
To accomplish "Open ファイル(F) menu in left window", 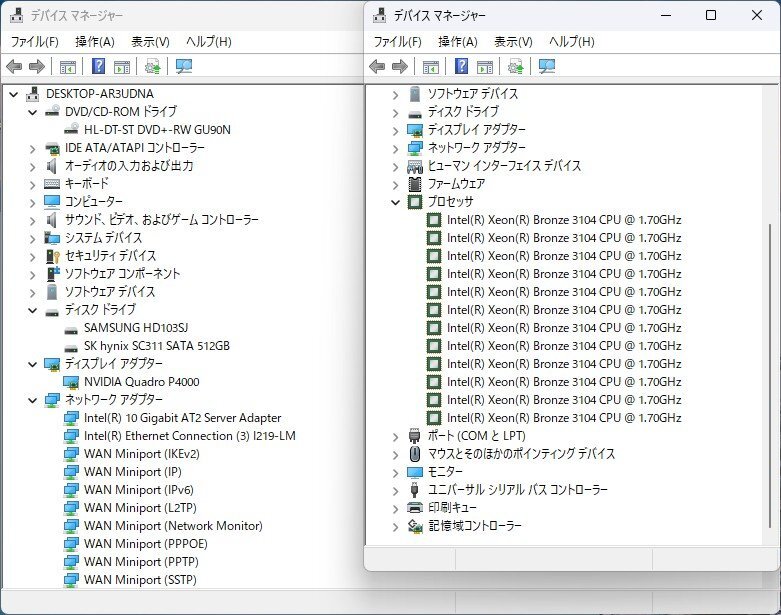I will click(x=34, y=42).
